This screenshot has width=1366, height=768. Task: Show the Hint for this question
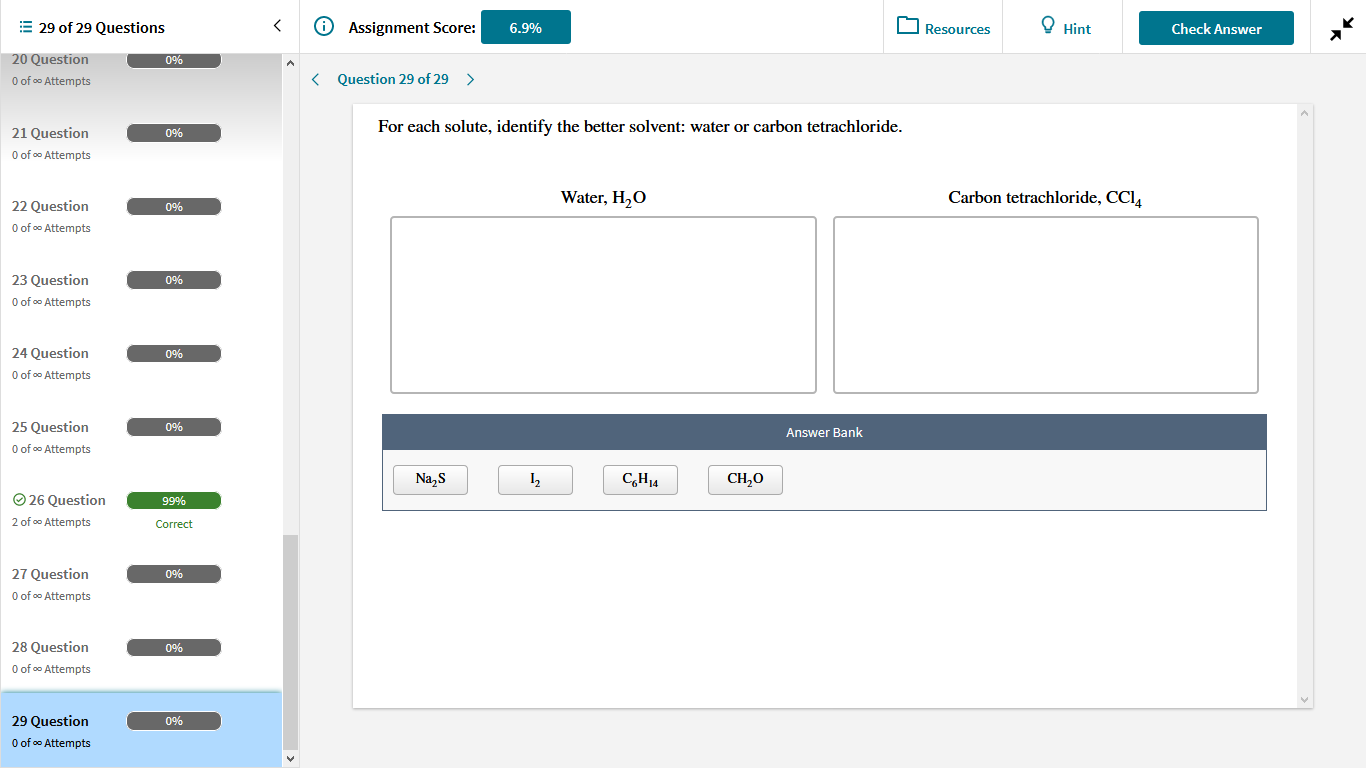coord(1066,28)
